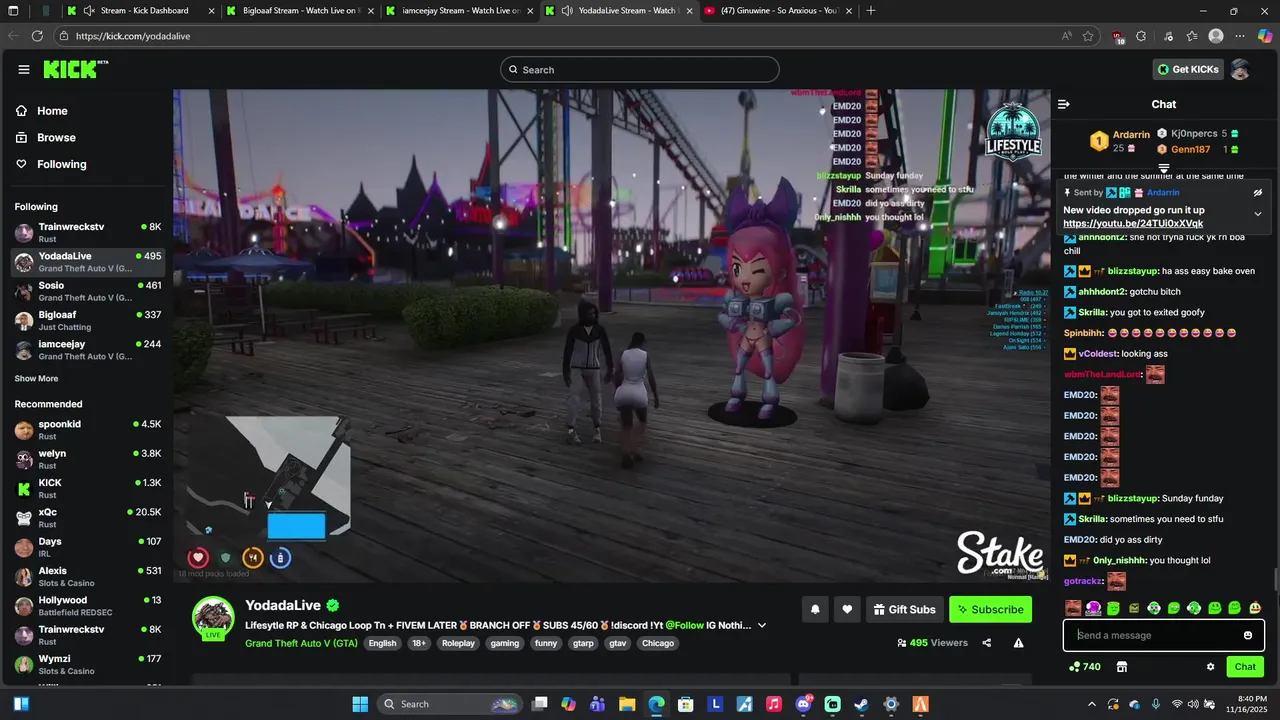Insert the yellow-red clown emote
The image size is (1280, 720).
pyautogui.click(x=1254, y=608)
